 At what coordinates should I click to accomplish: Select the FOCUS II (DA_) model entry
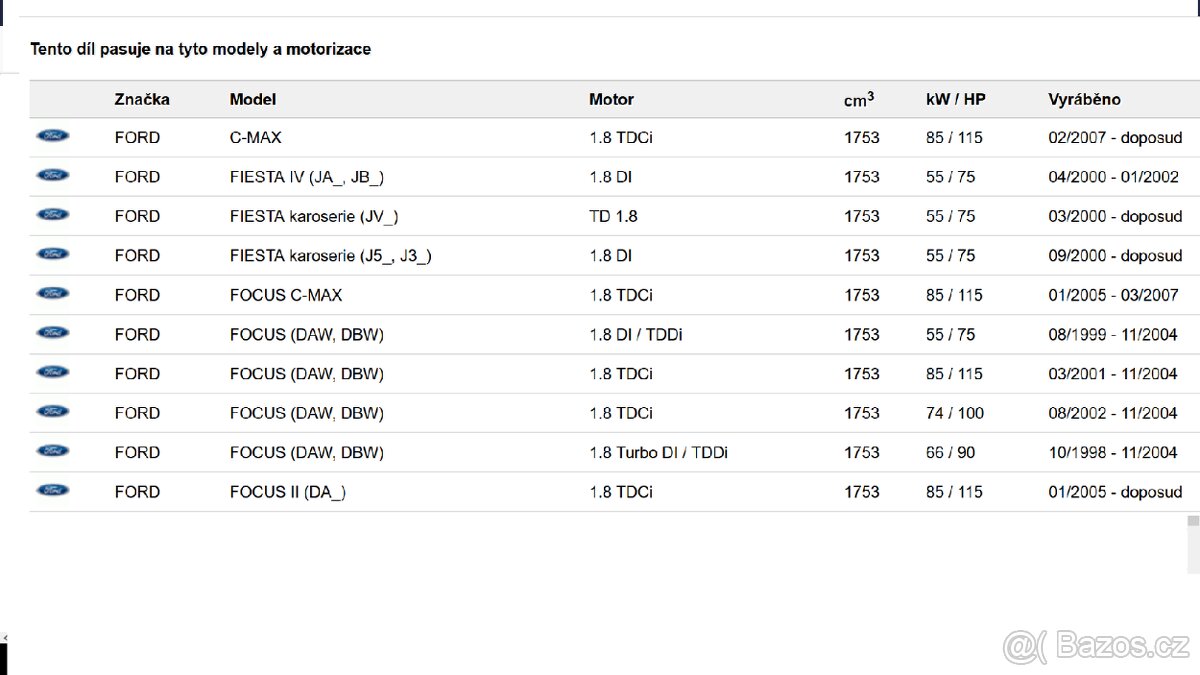pos(288,492)
